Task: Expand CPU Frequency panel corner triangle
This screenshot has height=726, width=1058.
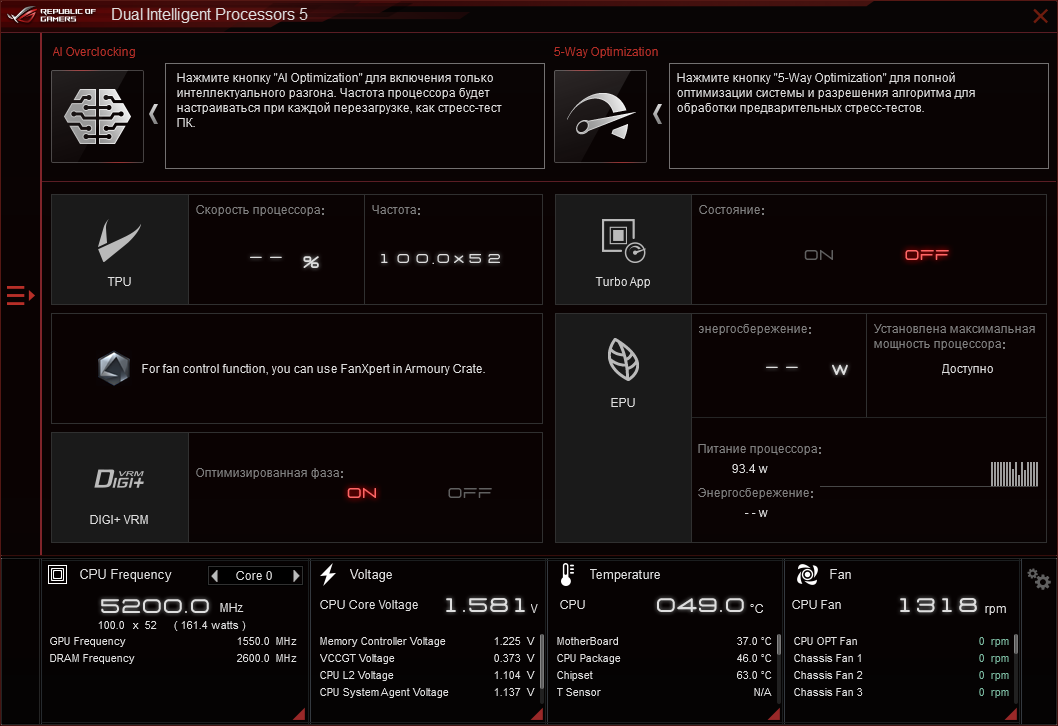Action: pos(299,714)
